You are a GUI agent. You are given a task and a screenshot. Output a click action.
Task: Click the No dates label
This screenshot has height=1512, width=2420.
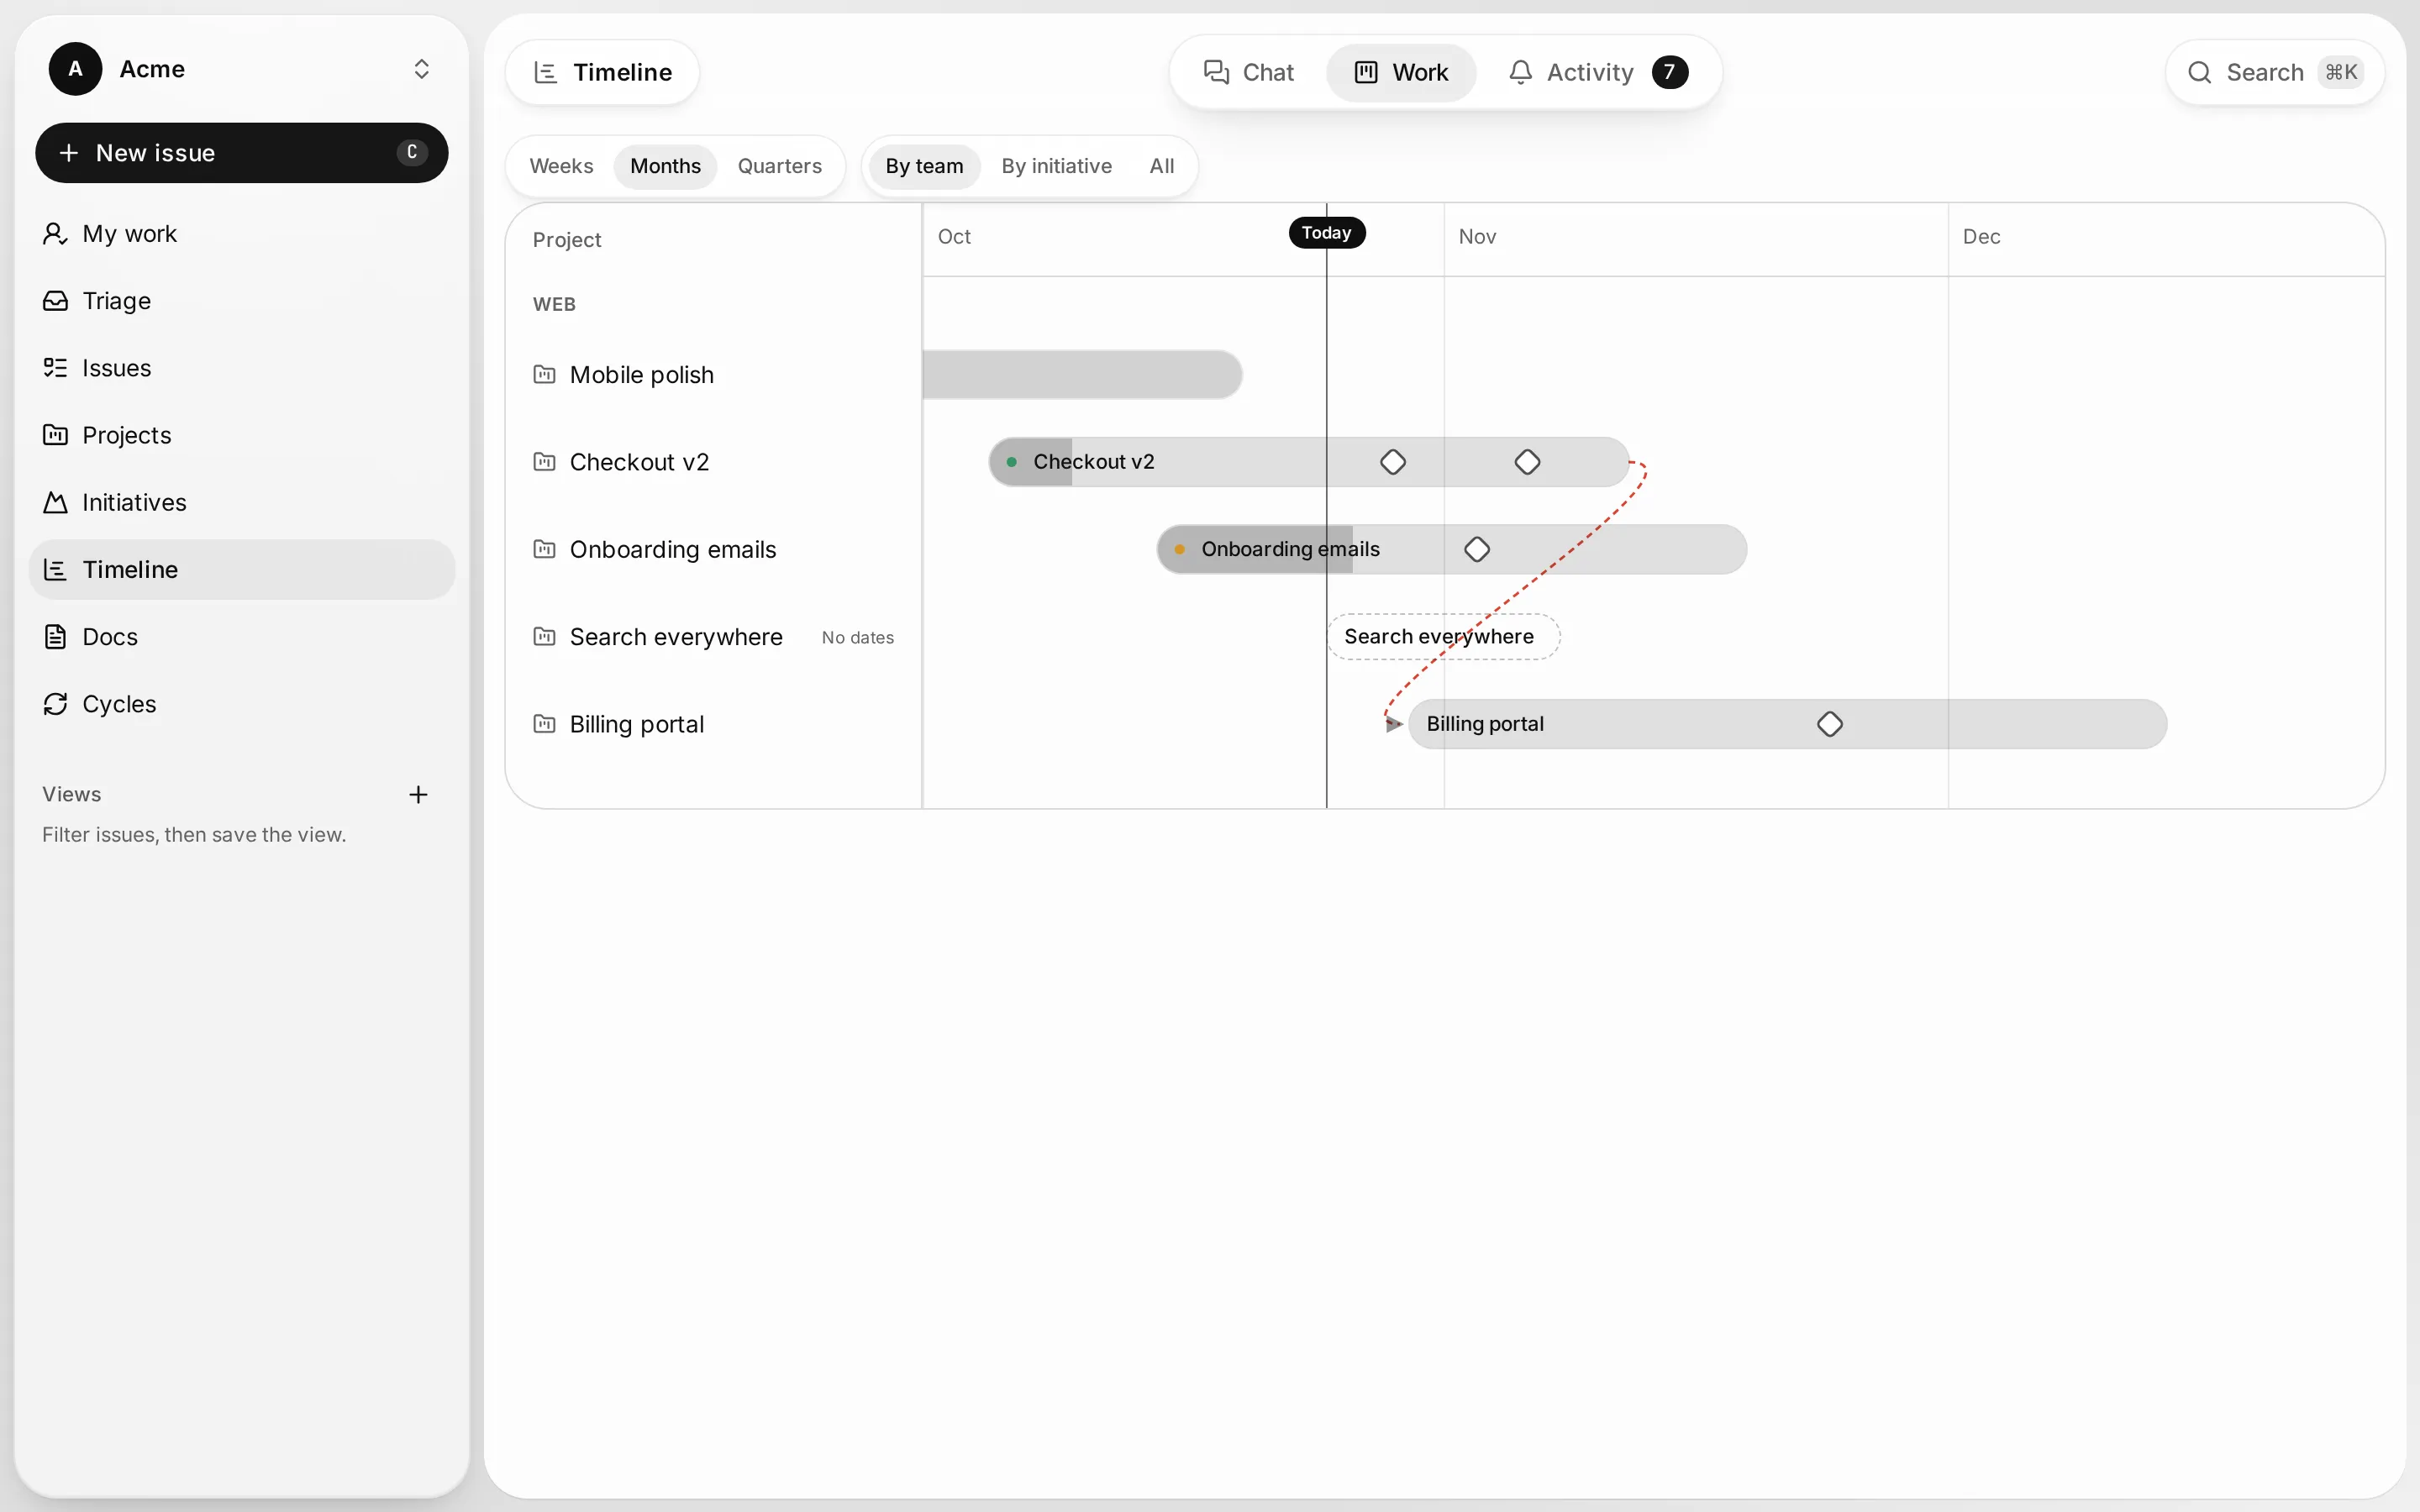857,638
